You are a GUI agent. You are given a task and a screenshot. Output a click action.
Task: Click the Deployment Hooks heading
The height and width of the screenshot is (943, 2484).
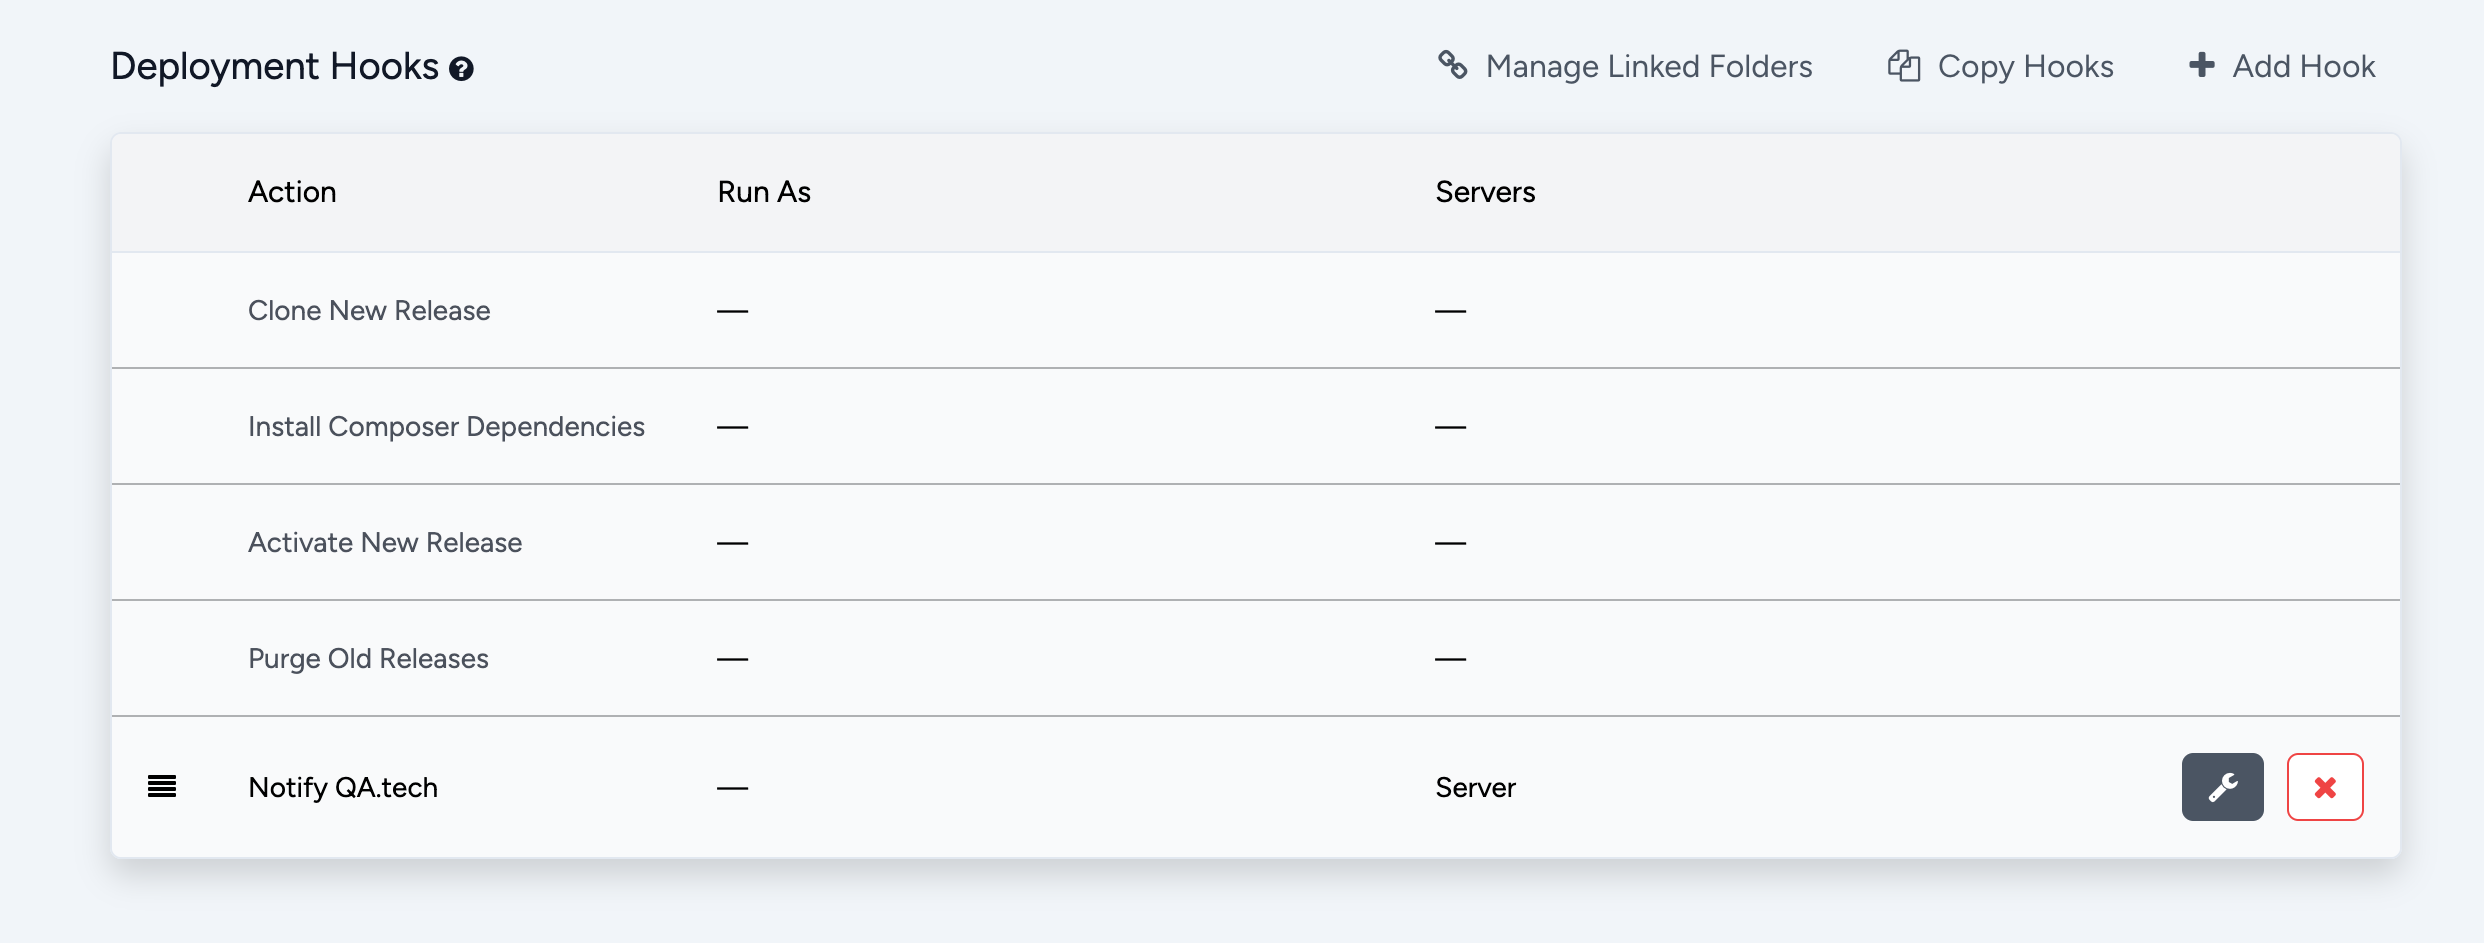click(274, 67)
